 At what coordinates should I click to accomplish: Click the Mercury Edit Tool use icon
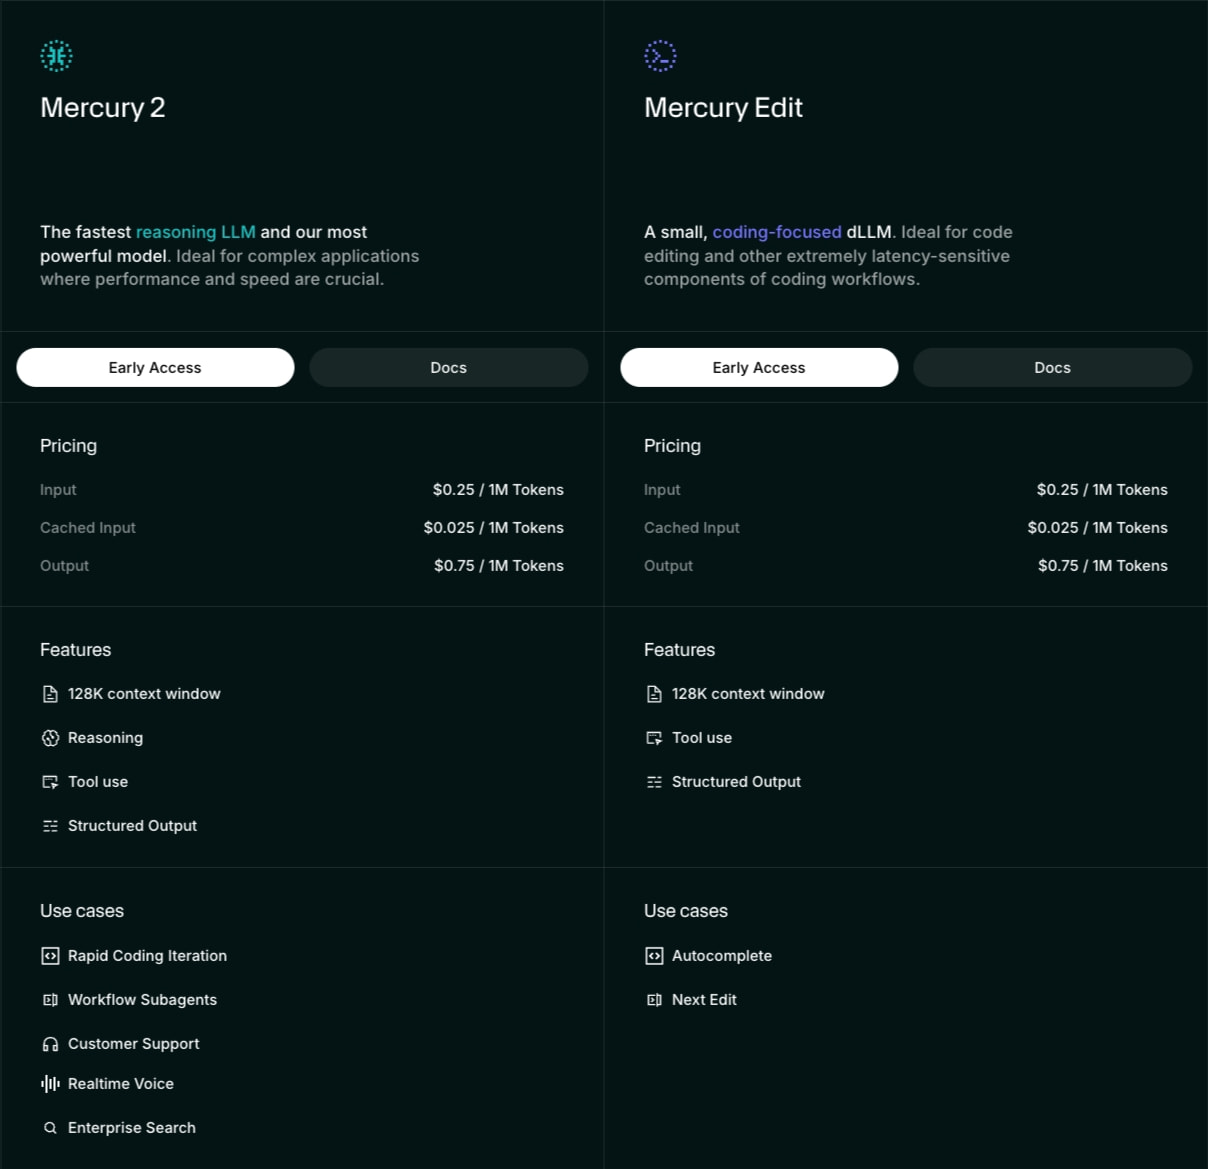(x=654, y=738)
